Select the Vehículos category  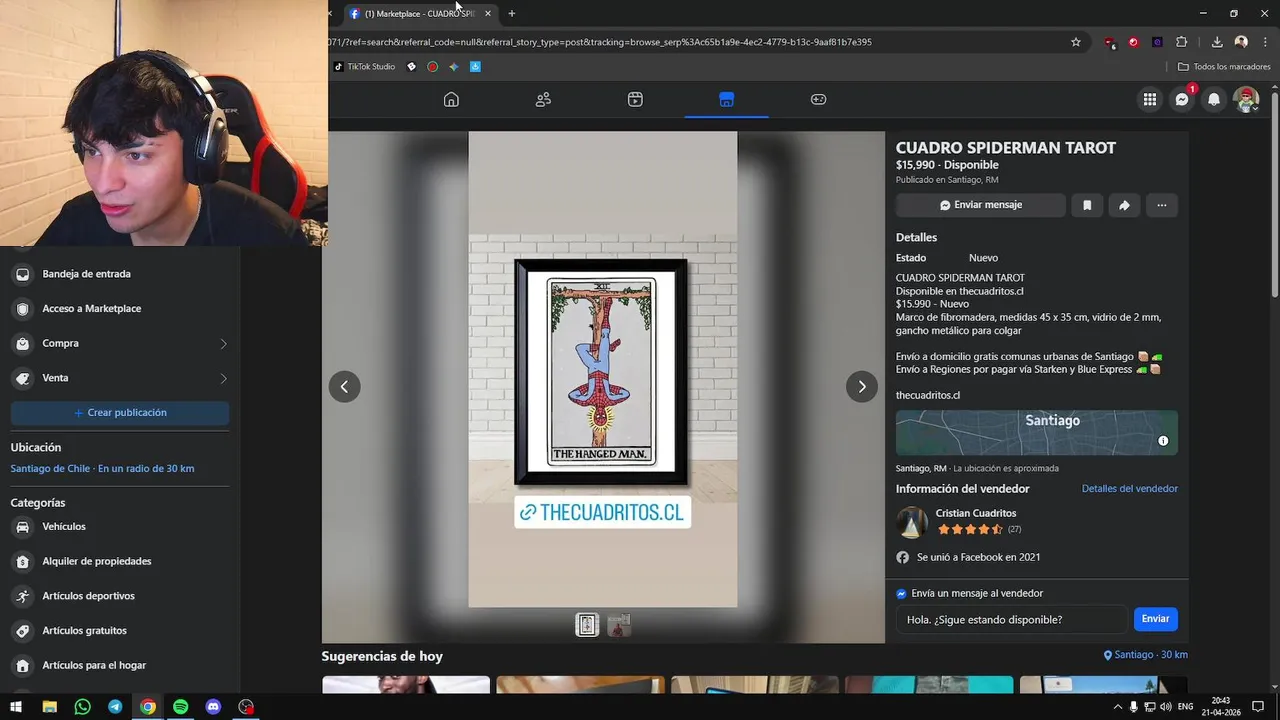pos(120,527)
